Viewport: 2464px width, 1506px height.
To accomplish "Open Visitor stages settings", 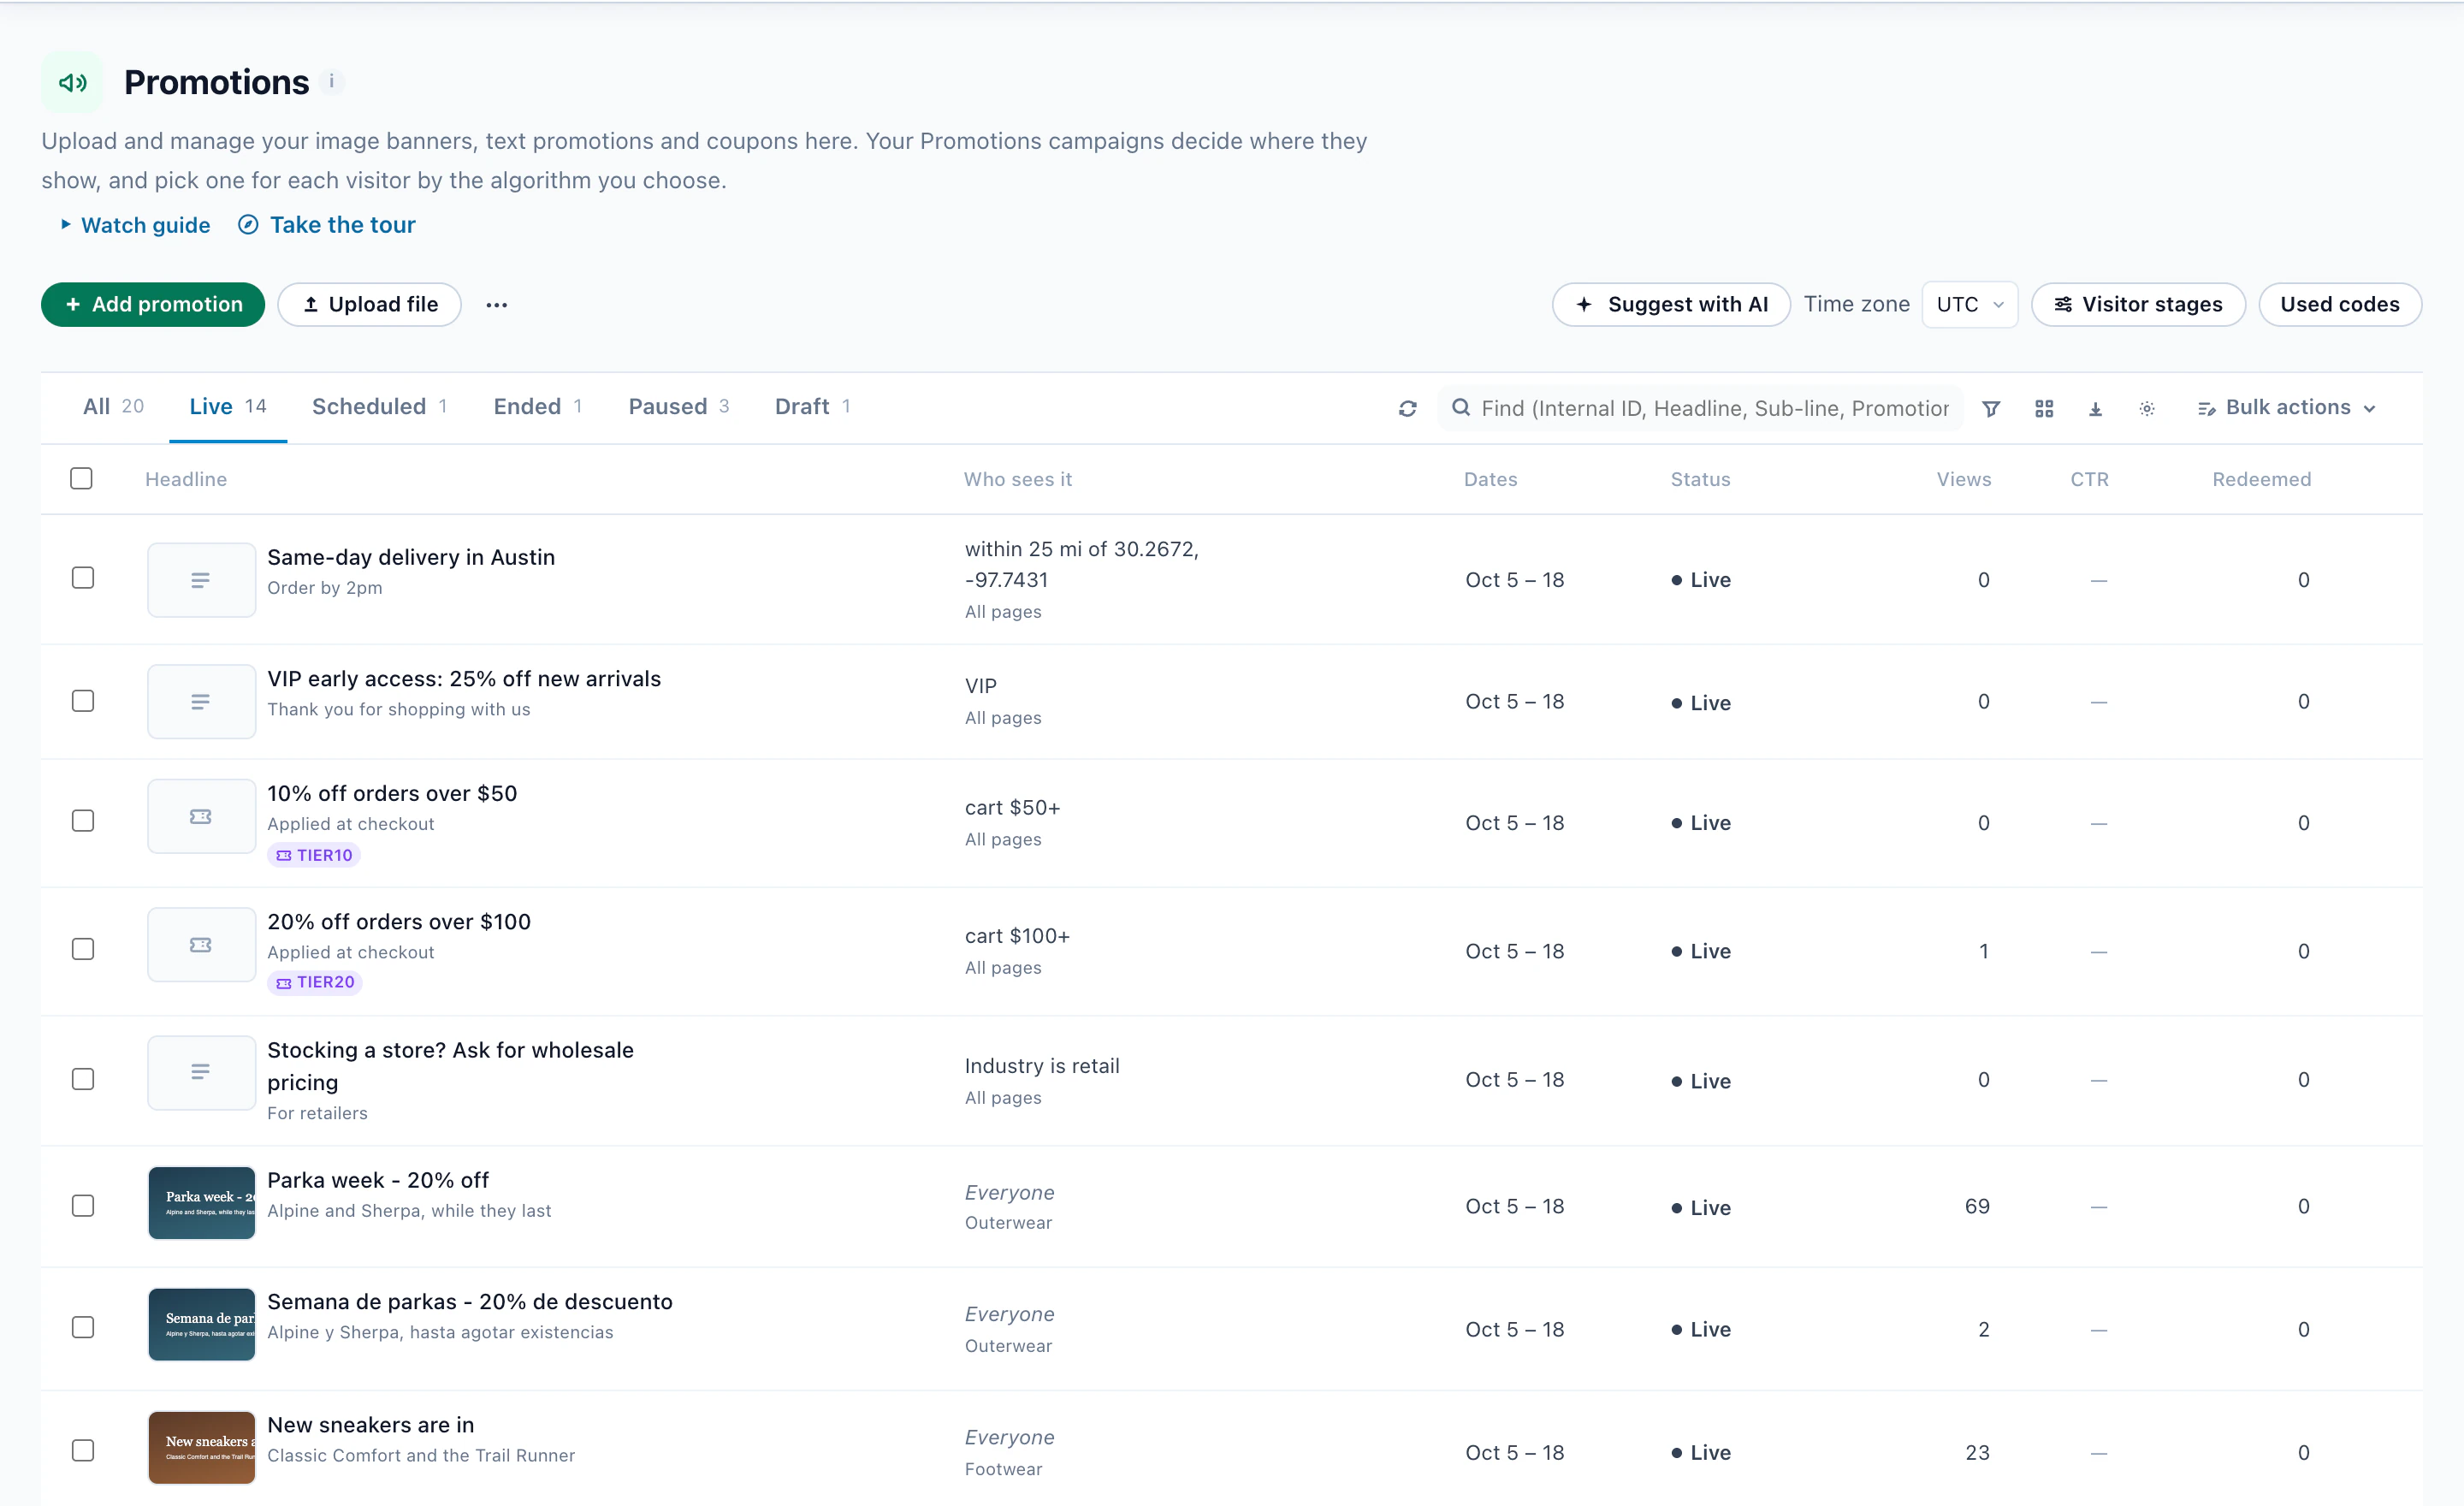I will pos(2138,305).
